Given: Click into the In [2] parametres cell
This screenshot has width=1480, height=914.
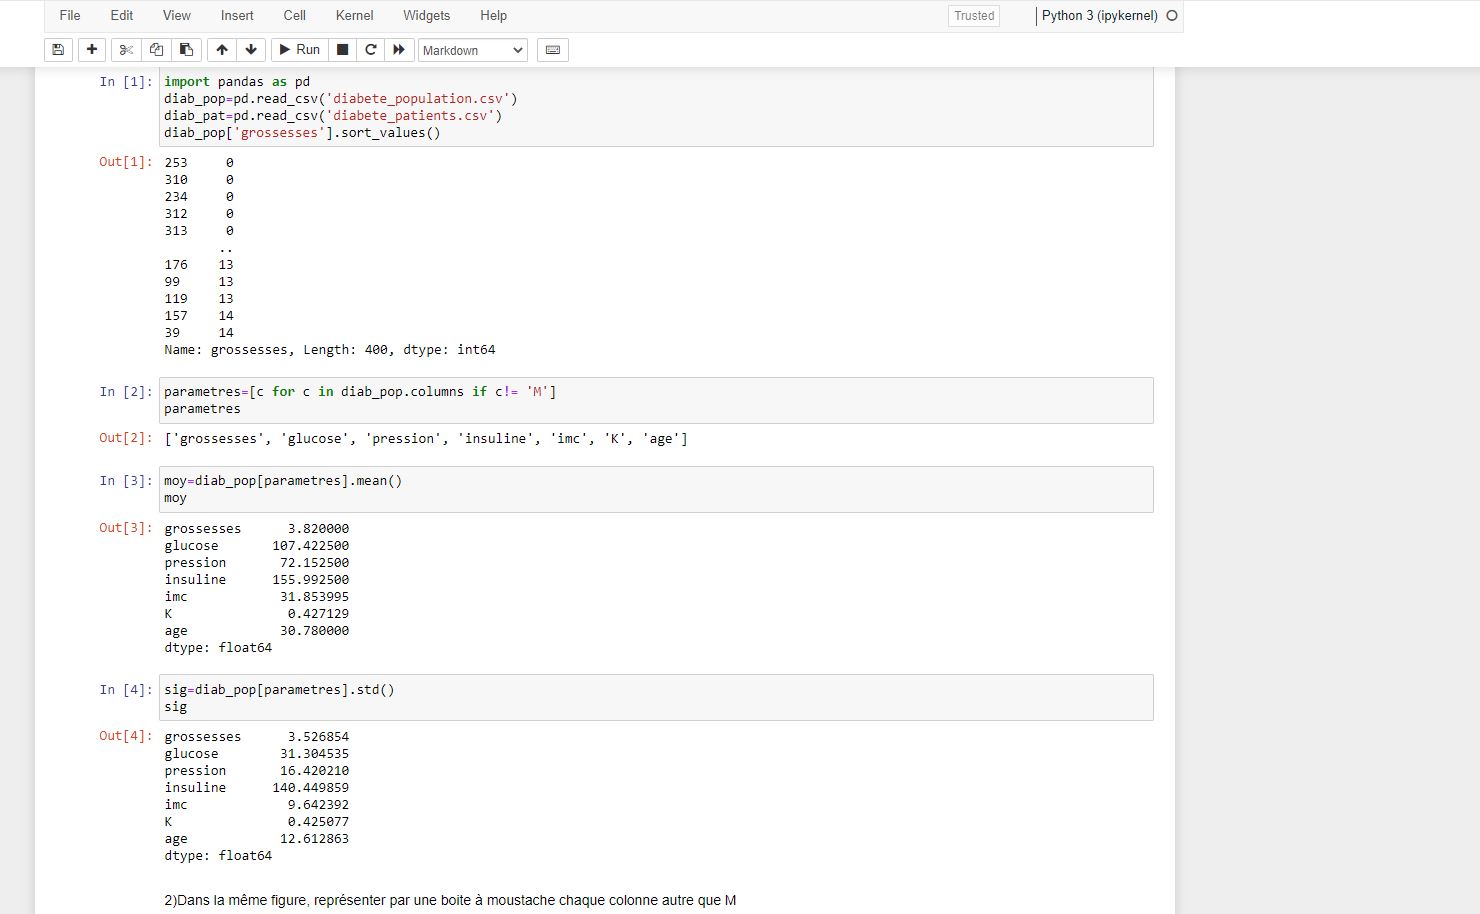Looking at the screenshot, I should [x=656, y=400].
